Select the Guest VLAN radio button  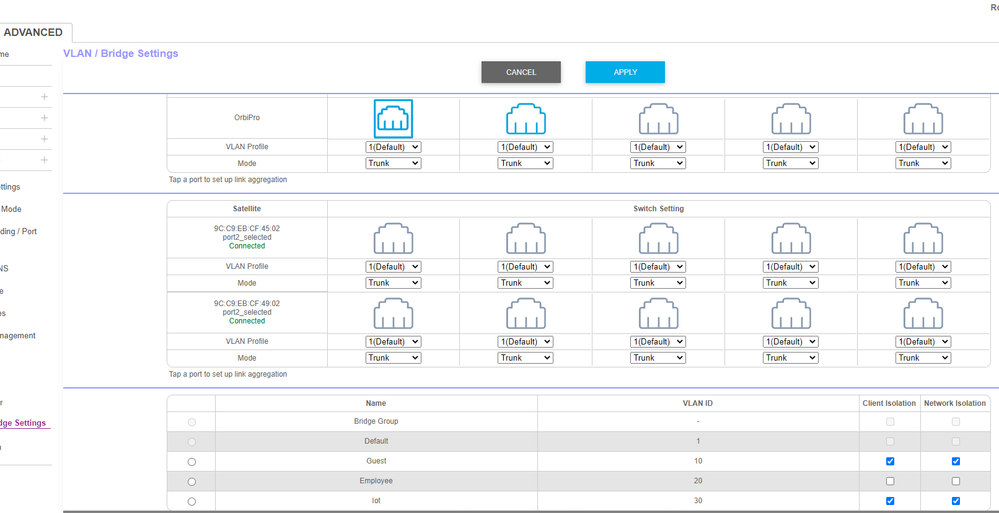191,461
